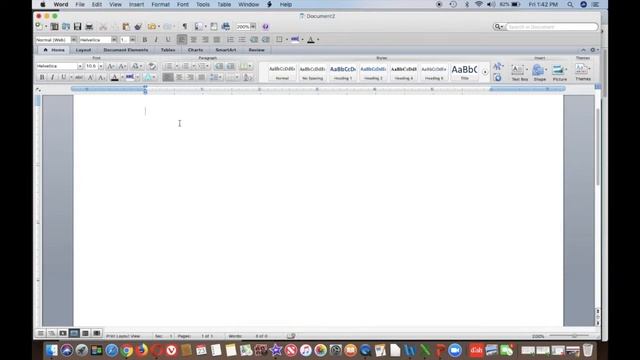Toggle center alignment in the formatting toolbar
The width and height of the screenshot is (640, 360).
pos(193,40)
